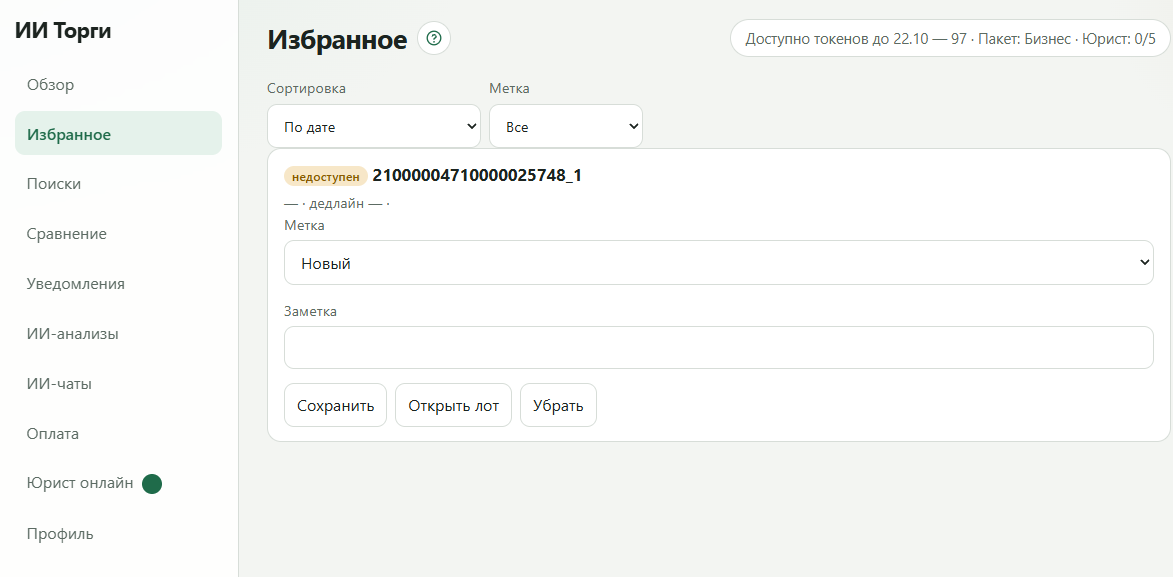Click the дедлайн info line
Viewport: 1173px width, 577px height.
[337, 204]
